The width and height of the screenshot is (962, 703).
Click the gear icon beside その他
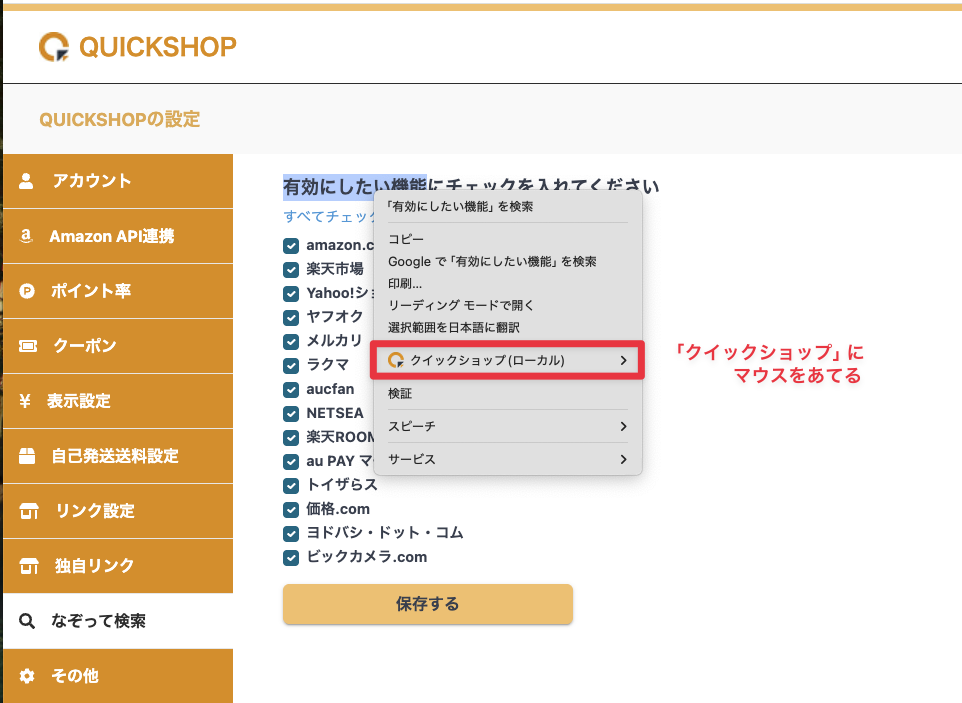click(x=27, y=676)
